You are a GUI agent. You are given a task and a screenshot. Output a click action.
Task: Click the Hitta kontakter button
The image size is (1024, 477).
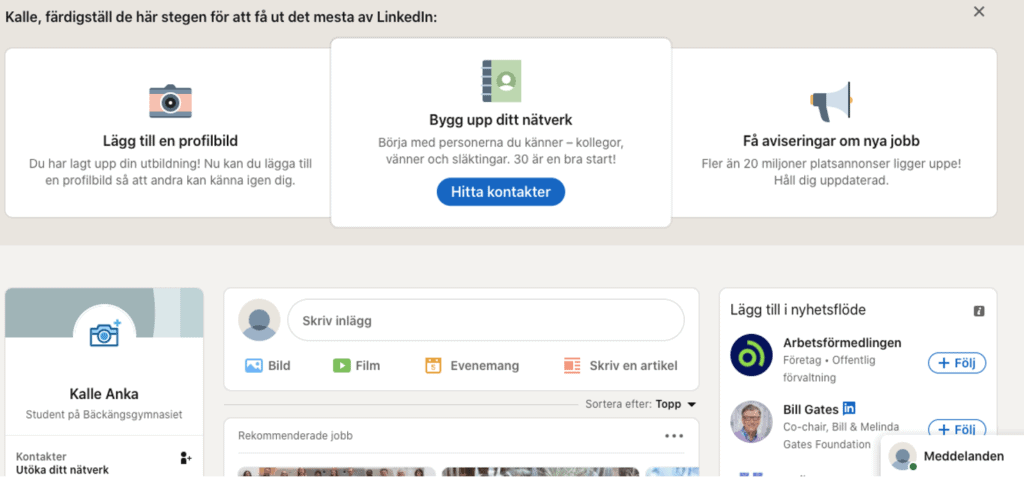(x=501, y=192)
